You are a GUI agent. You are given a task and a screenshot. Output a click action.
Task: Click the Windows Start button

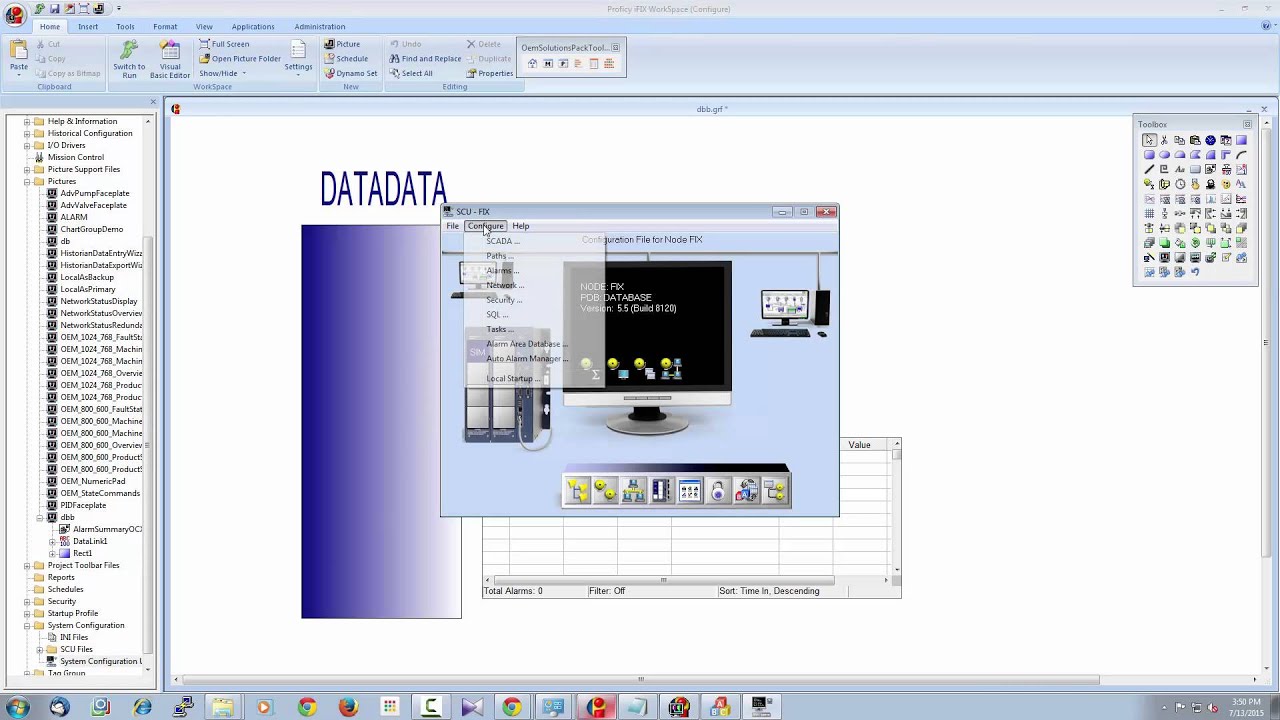coord(17,707)
